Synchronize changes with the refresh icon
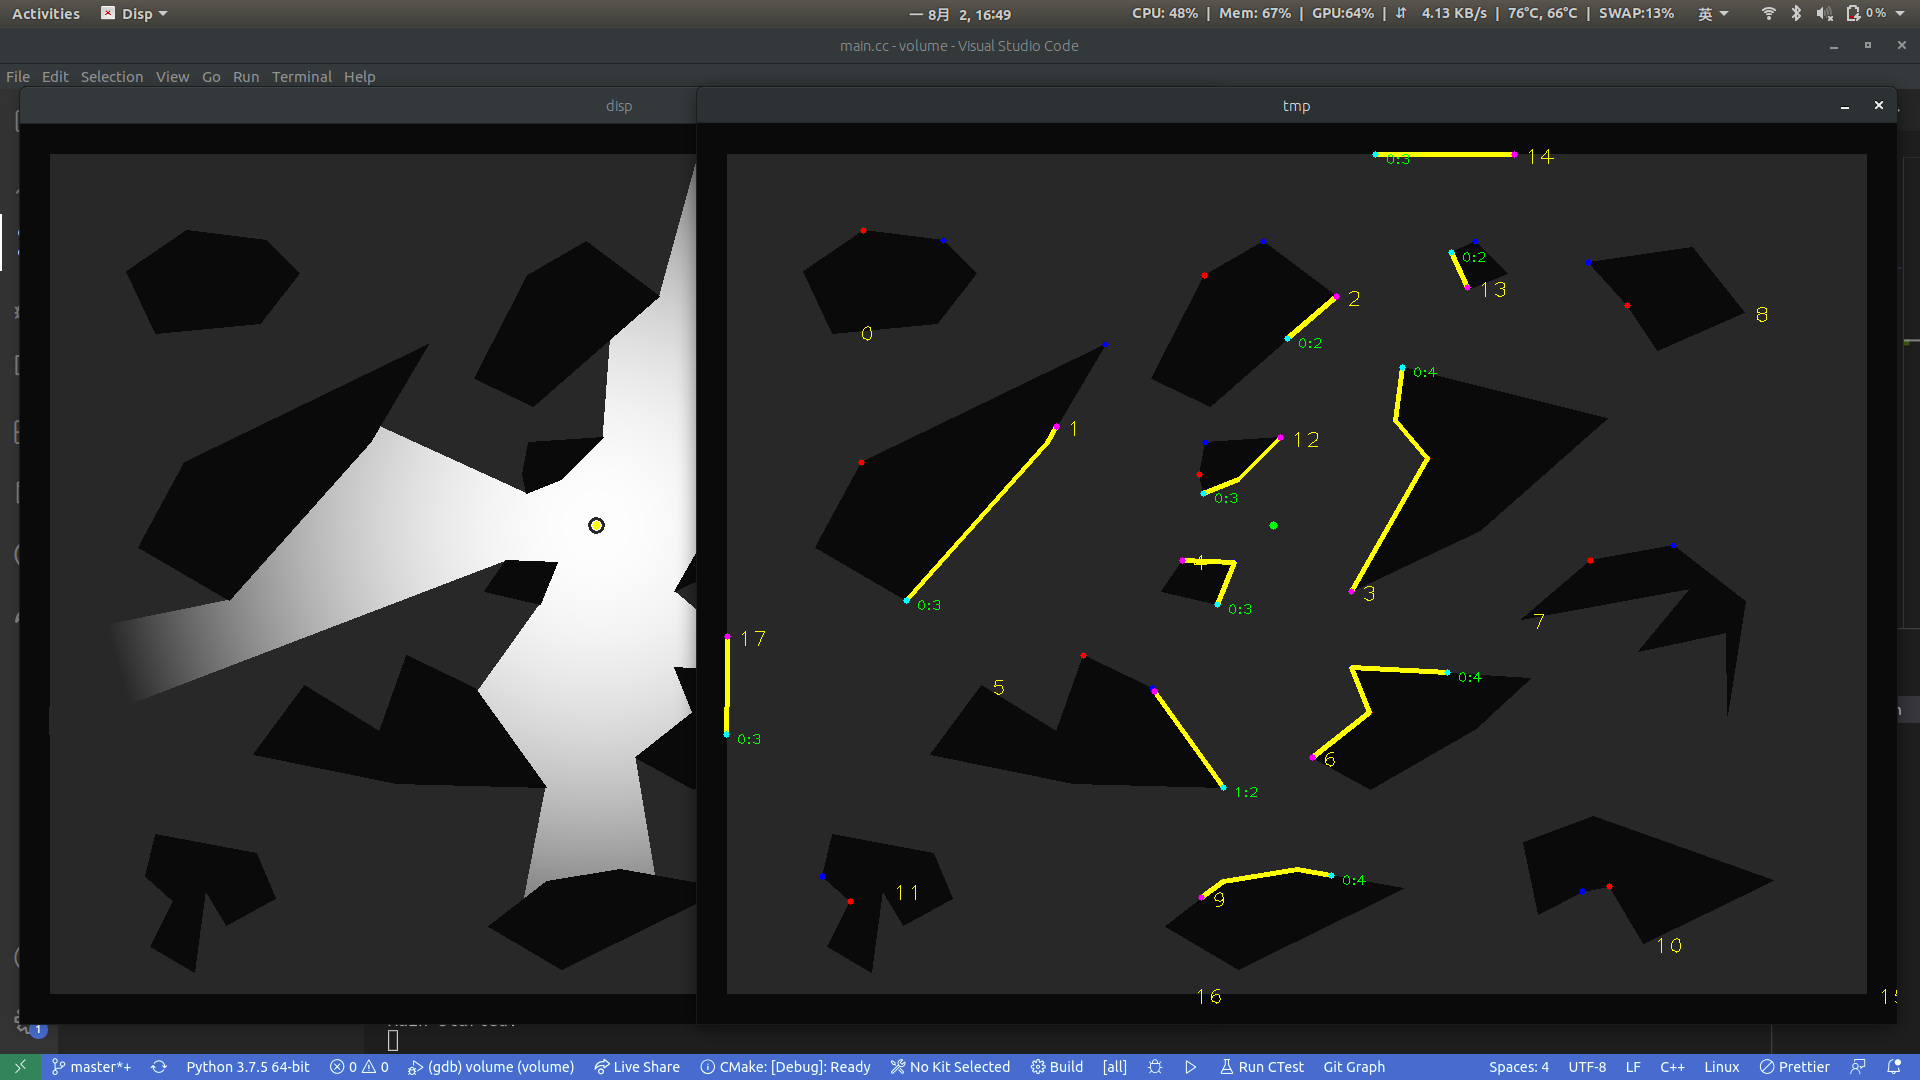The width and height of the screenshot is (1920, 1080). pyautogui.click(x=159, y=1067)
